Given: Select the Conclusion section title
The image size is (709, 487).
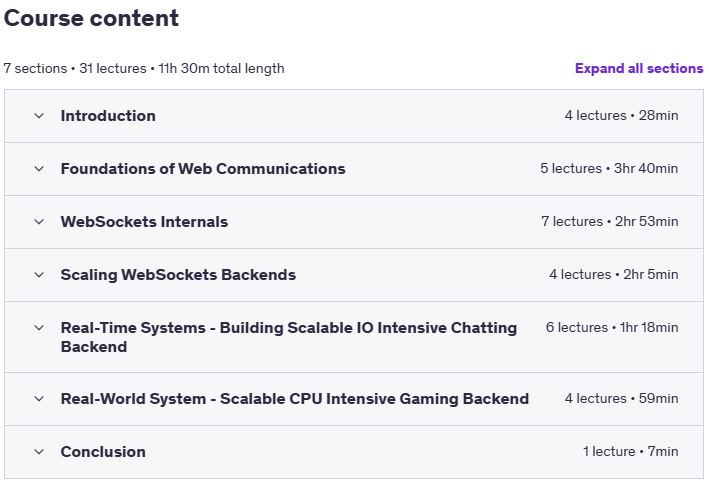Looking at the screenshot, I should (x=103, y=451).
